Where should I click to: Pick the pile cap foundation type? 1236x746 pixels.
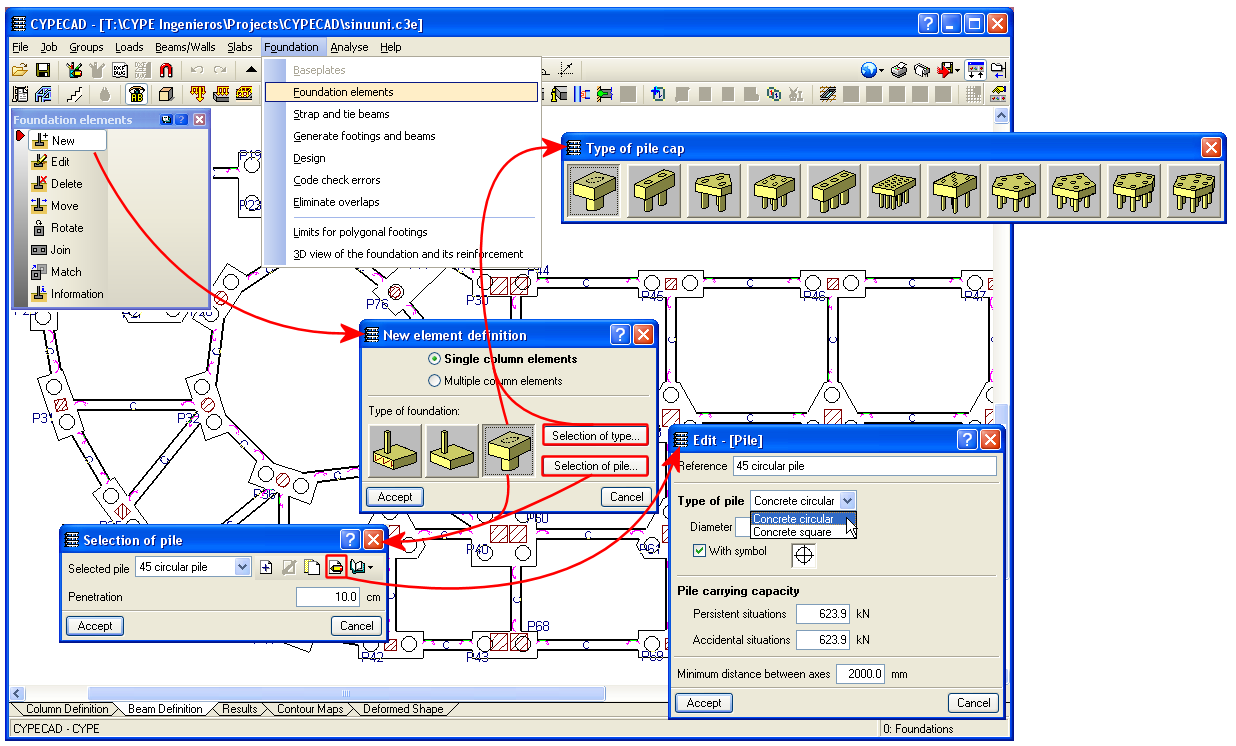coord(509,451)
